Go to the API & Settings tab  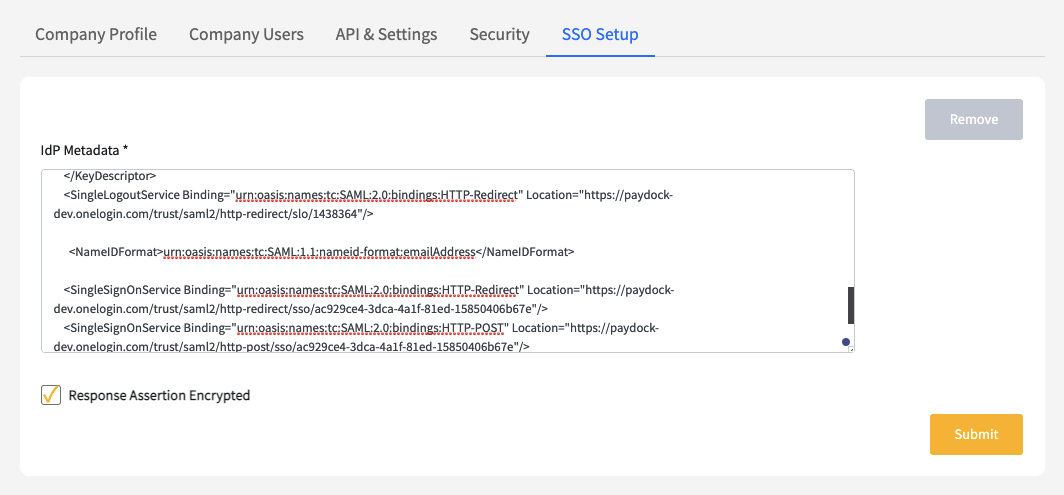point(386,34)
